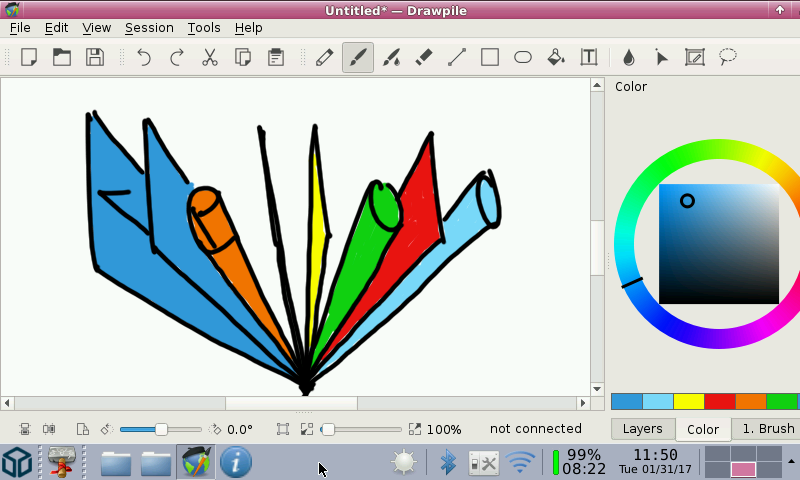This screenshot has height=480, width=800.
Task: Activate the Color Picker dropper tool
Action: point(628,57)
